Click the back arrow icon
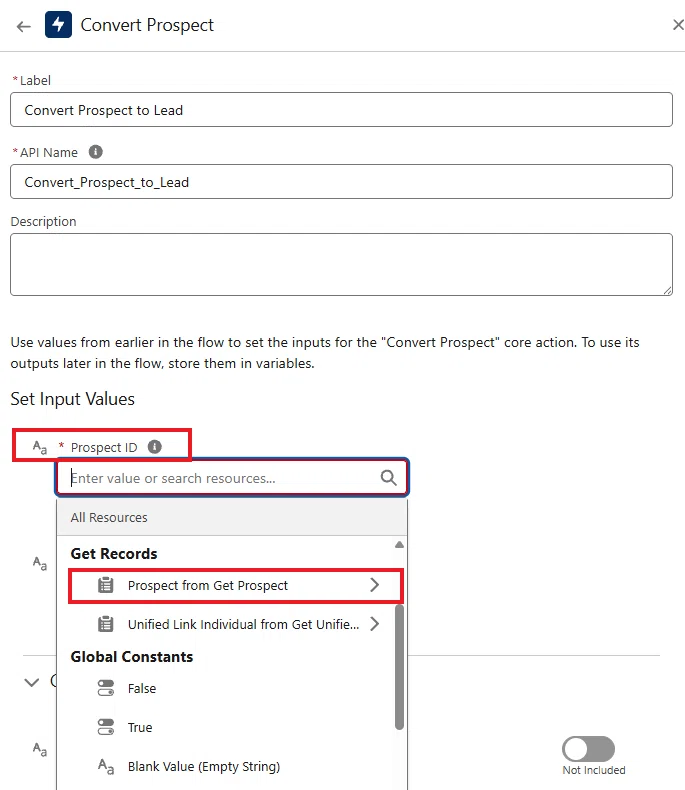685x790 pixels. [x=24, y=26]
